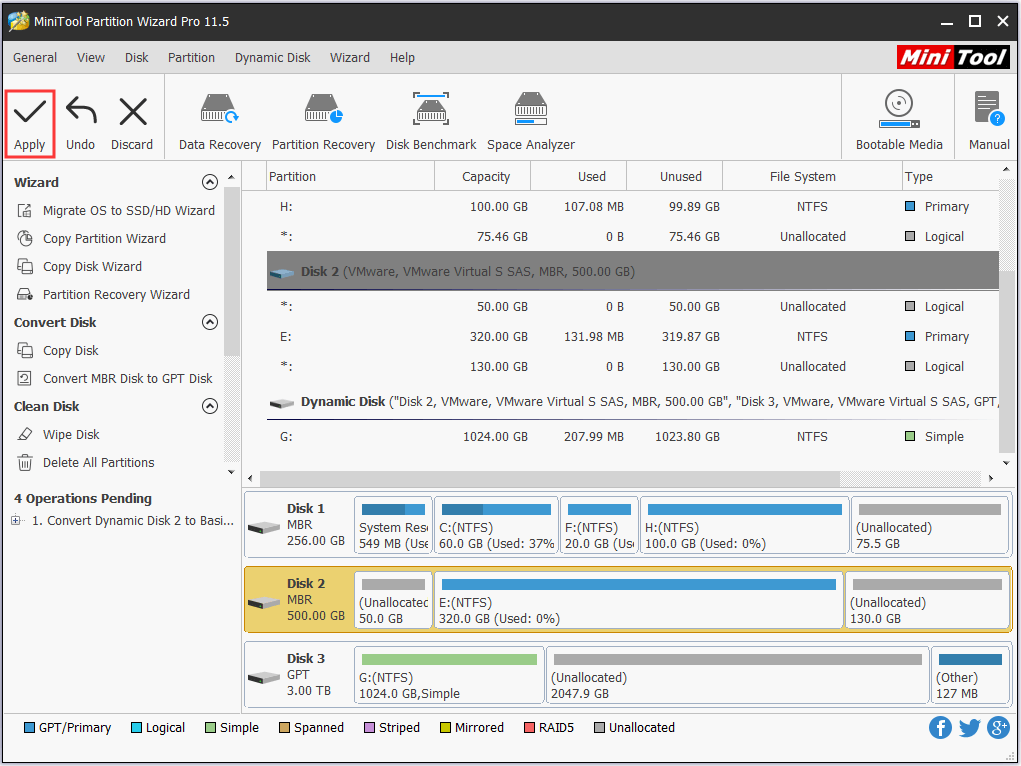Viewport: 1021px width, 766px height.
Task: Select System Reserved partition block on Disk 1
Action: point(393,526)
